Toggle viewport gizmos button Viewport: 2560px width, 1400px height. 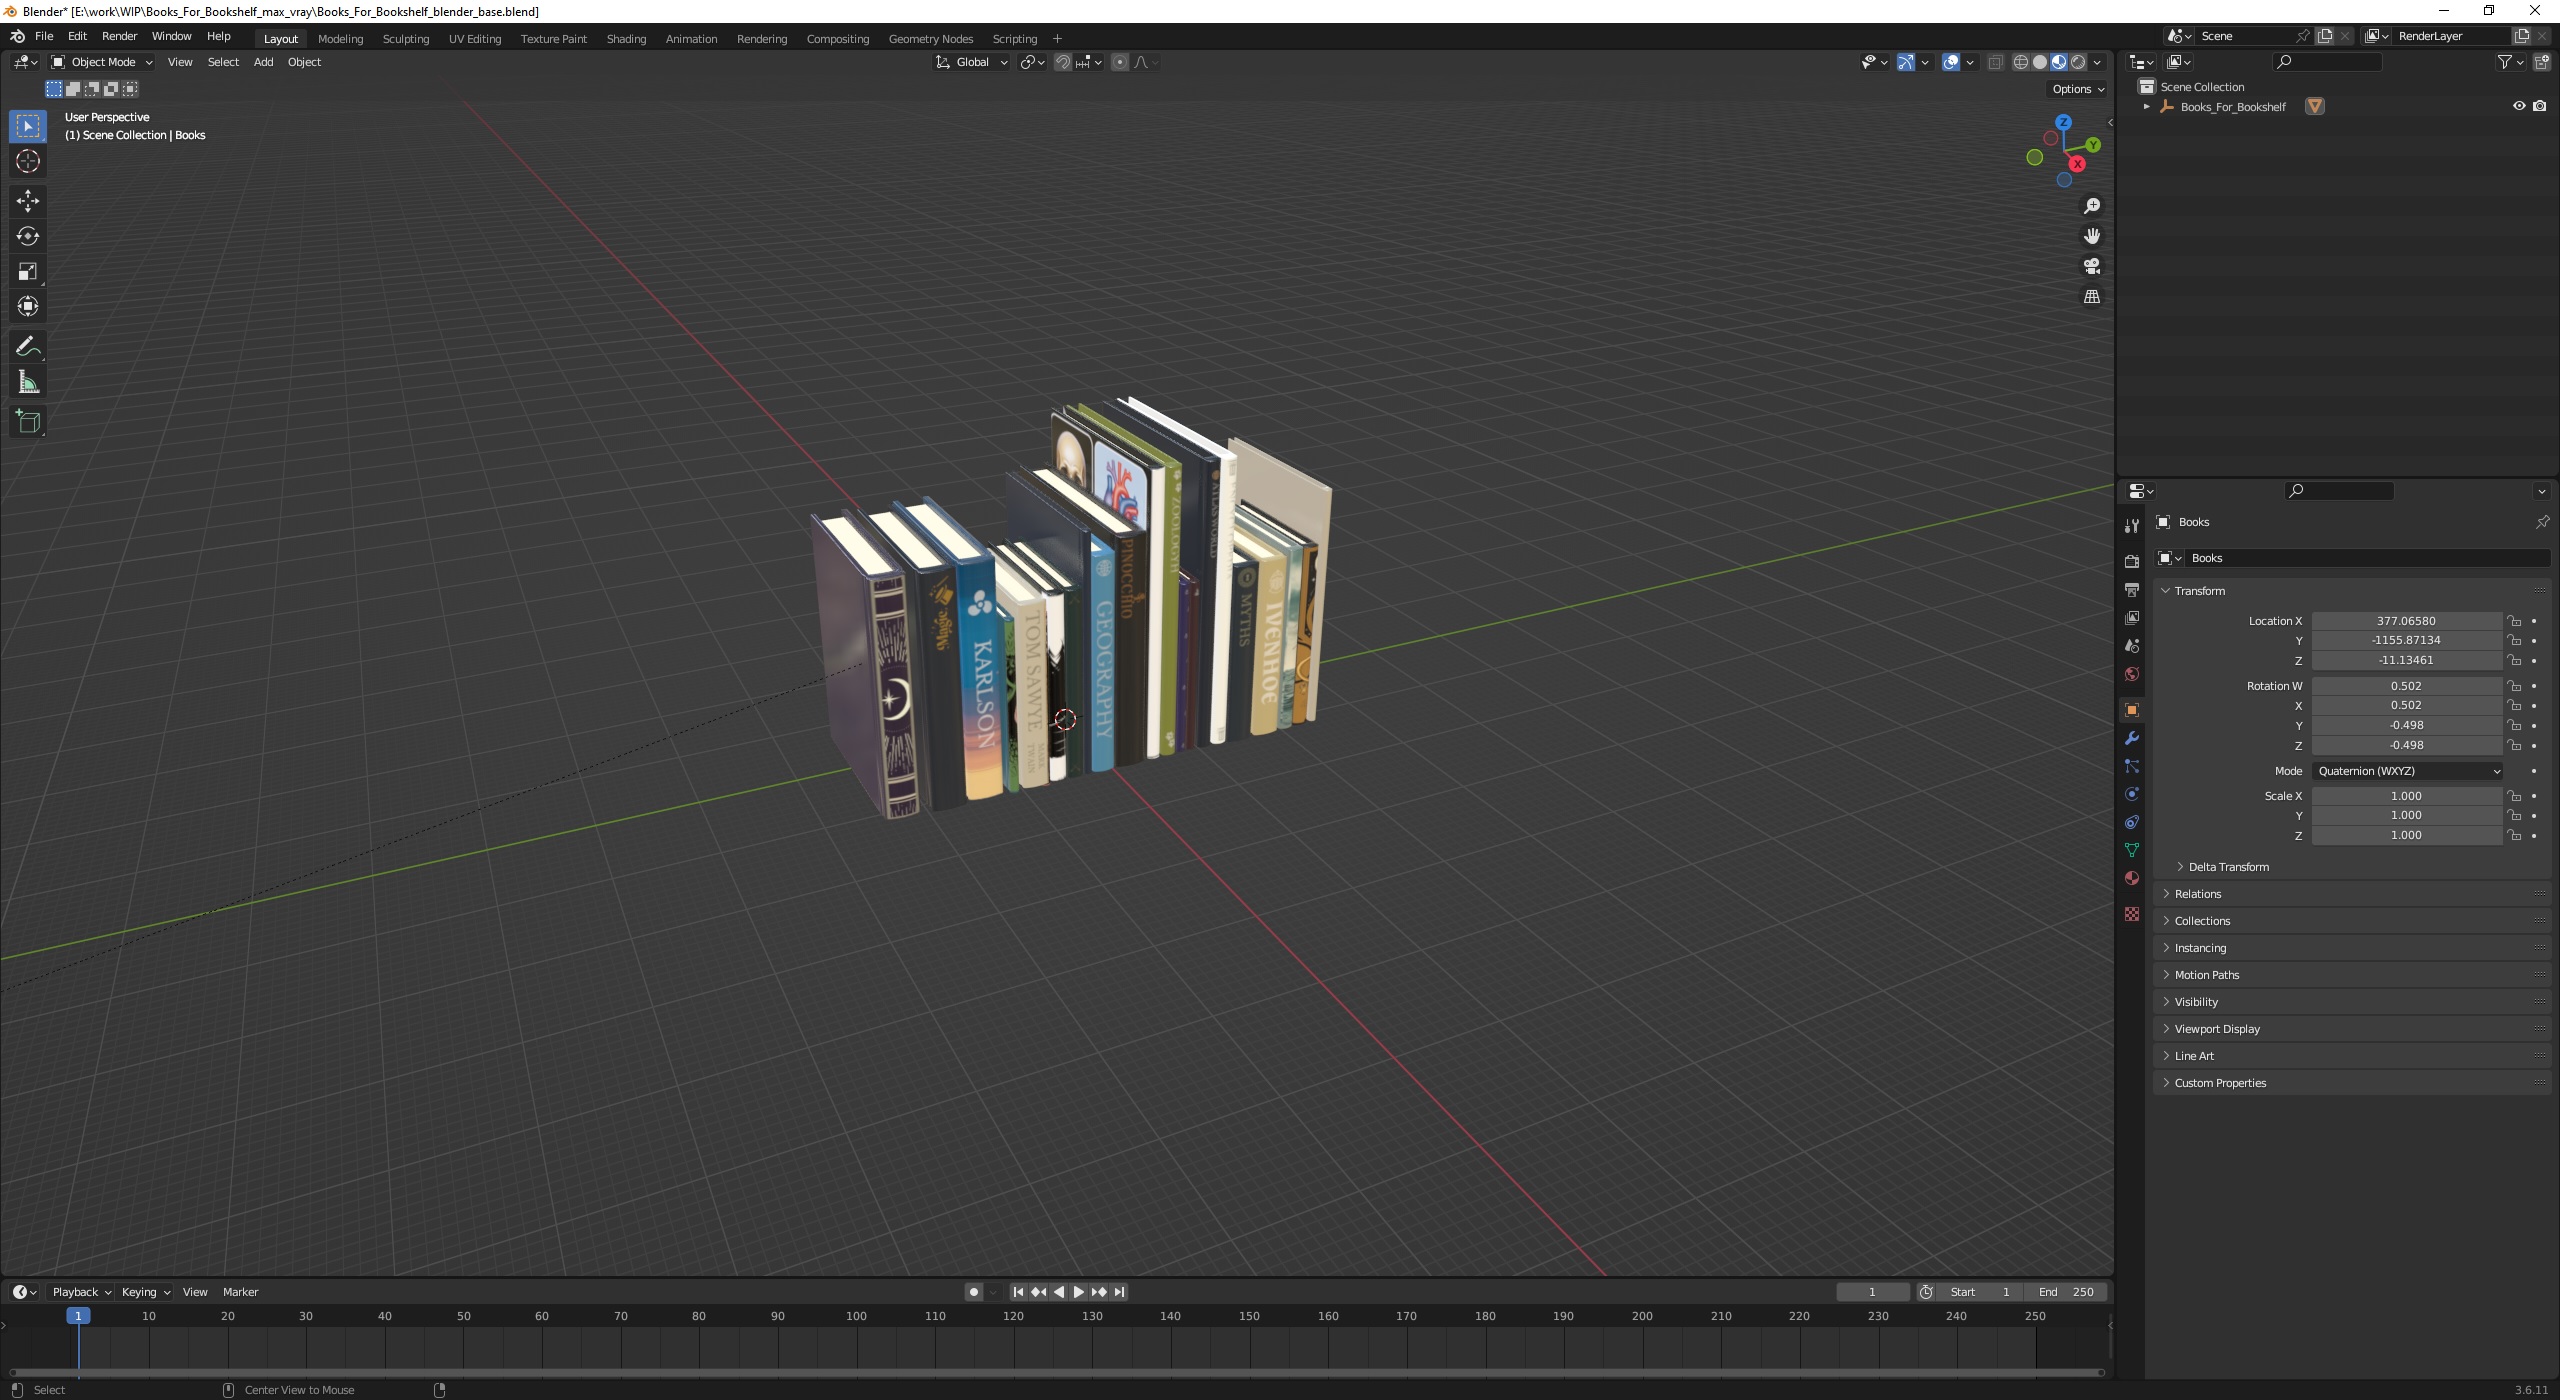(x=1906, y=62)
